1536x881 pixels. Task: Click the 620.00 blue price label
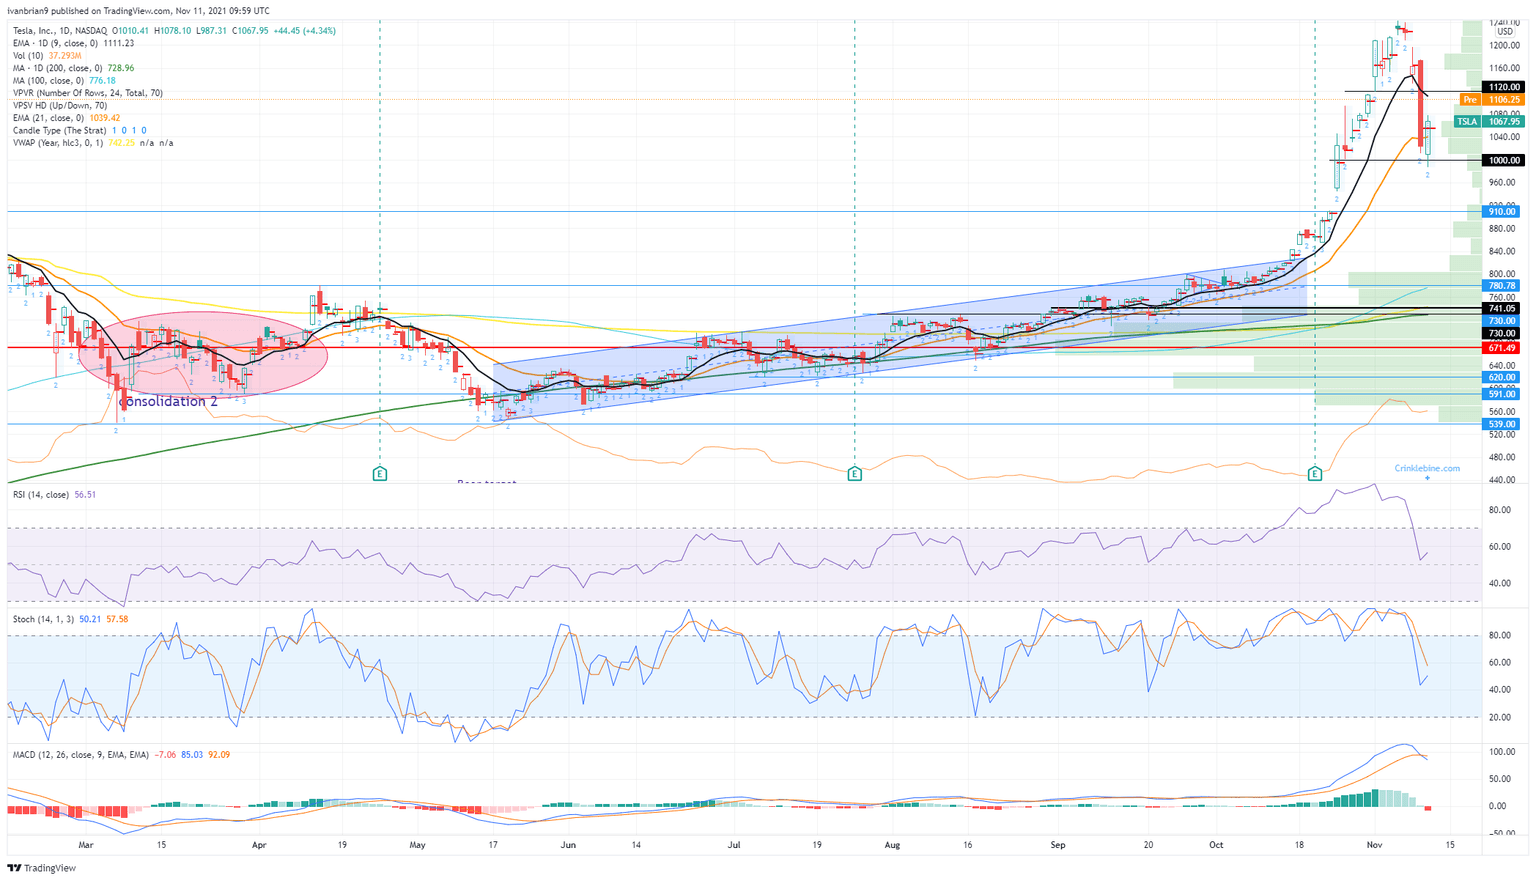(1503, 378)
